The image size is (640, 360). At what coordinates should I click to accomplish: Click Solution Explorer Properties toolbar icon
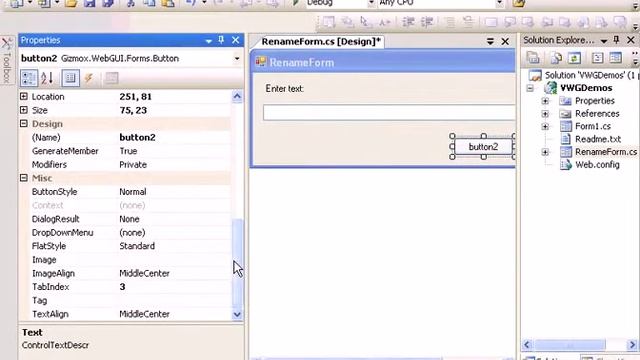click(x=533, y=58)
